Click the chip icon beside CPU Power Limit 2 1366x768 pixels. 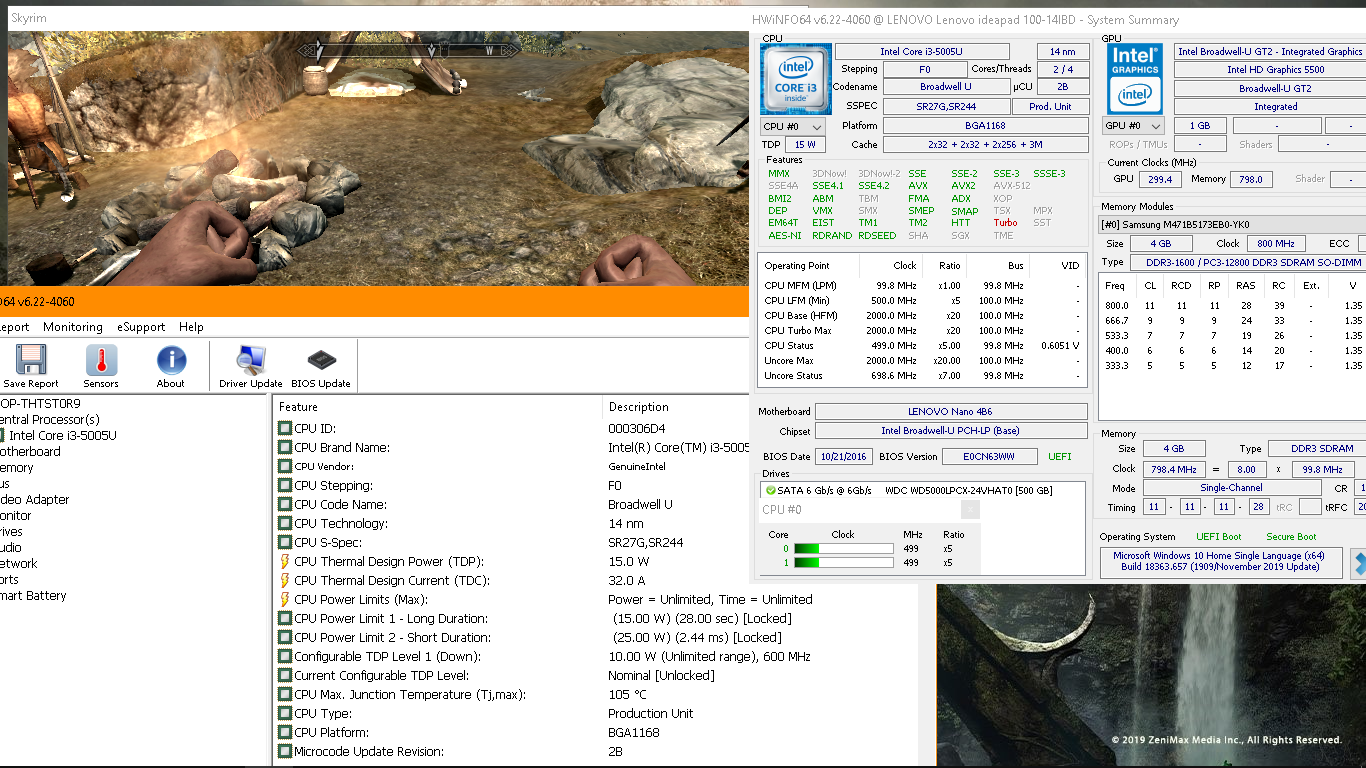coord(285,638)
